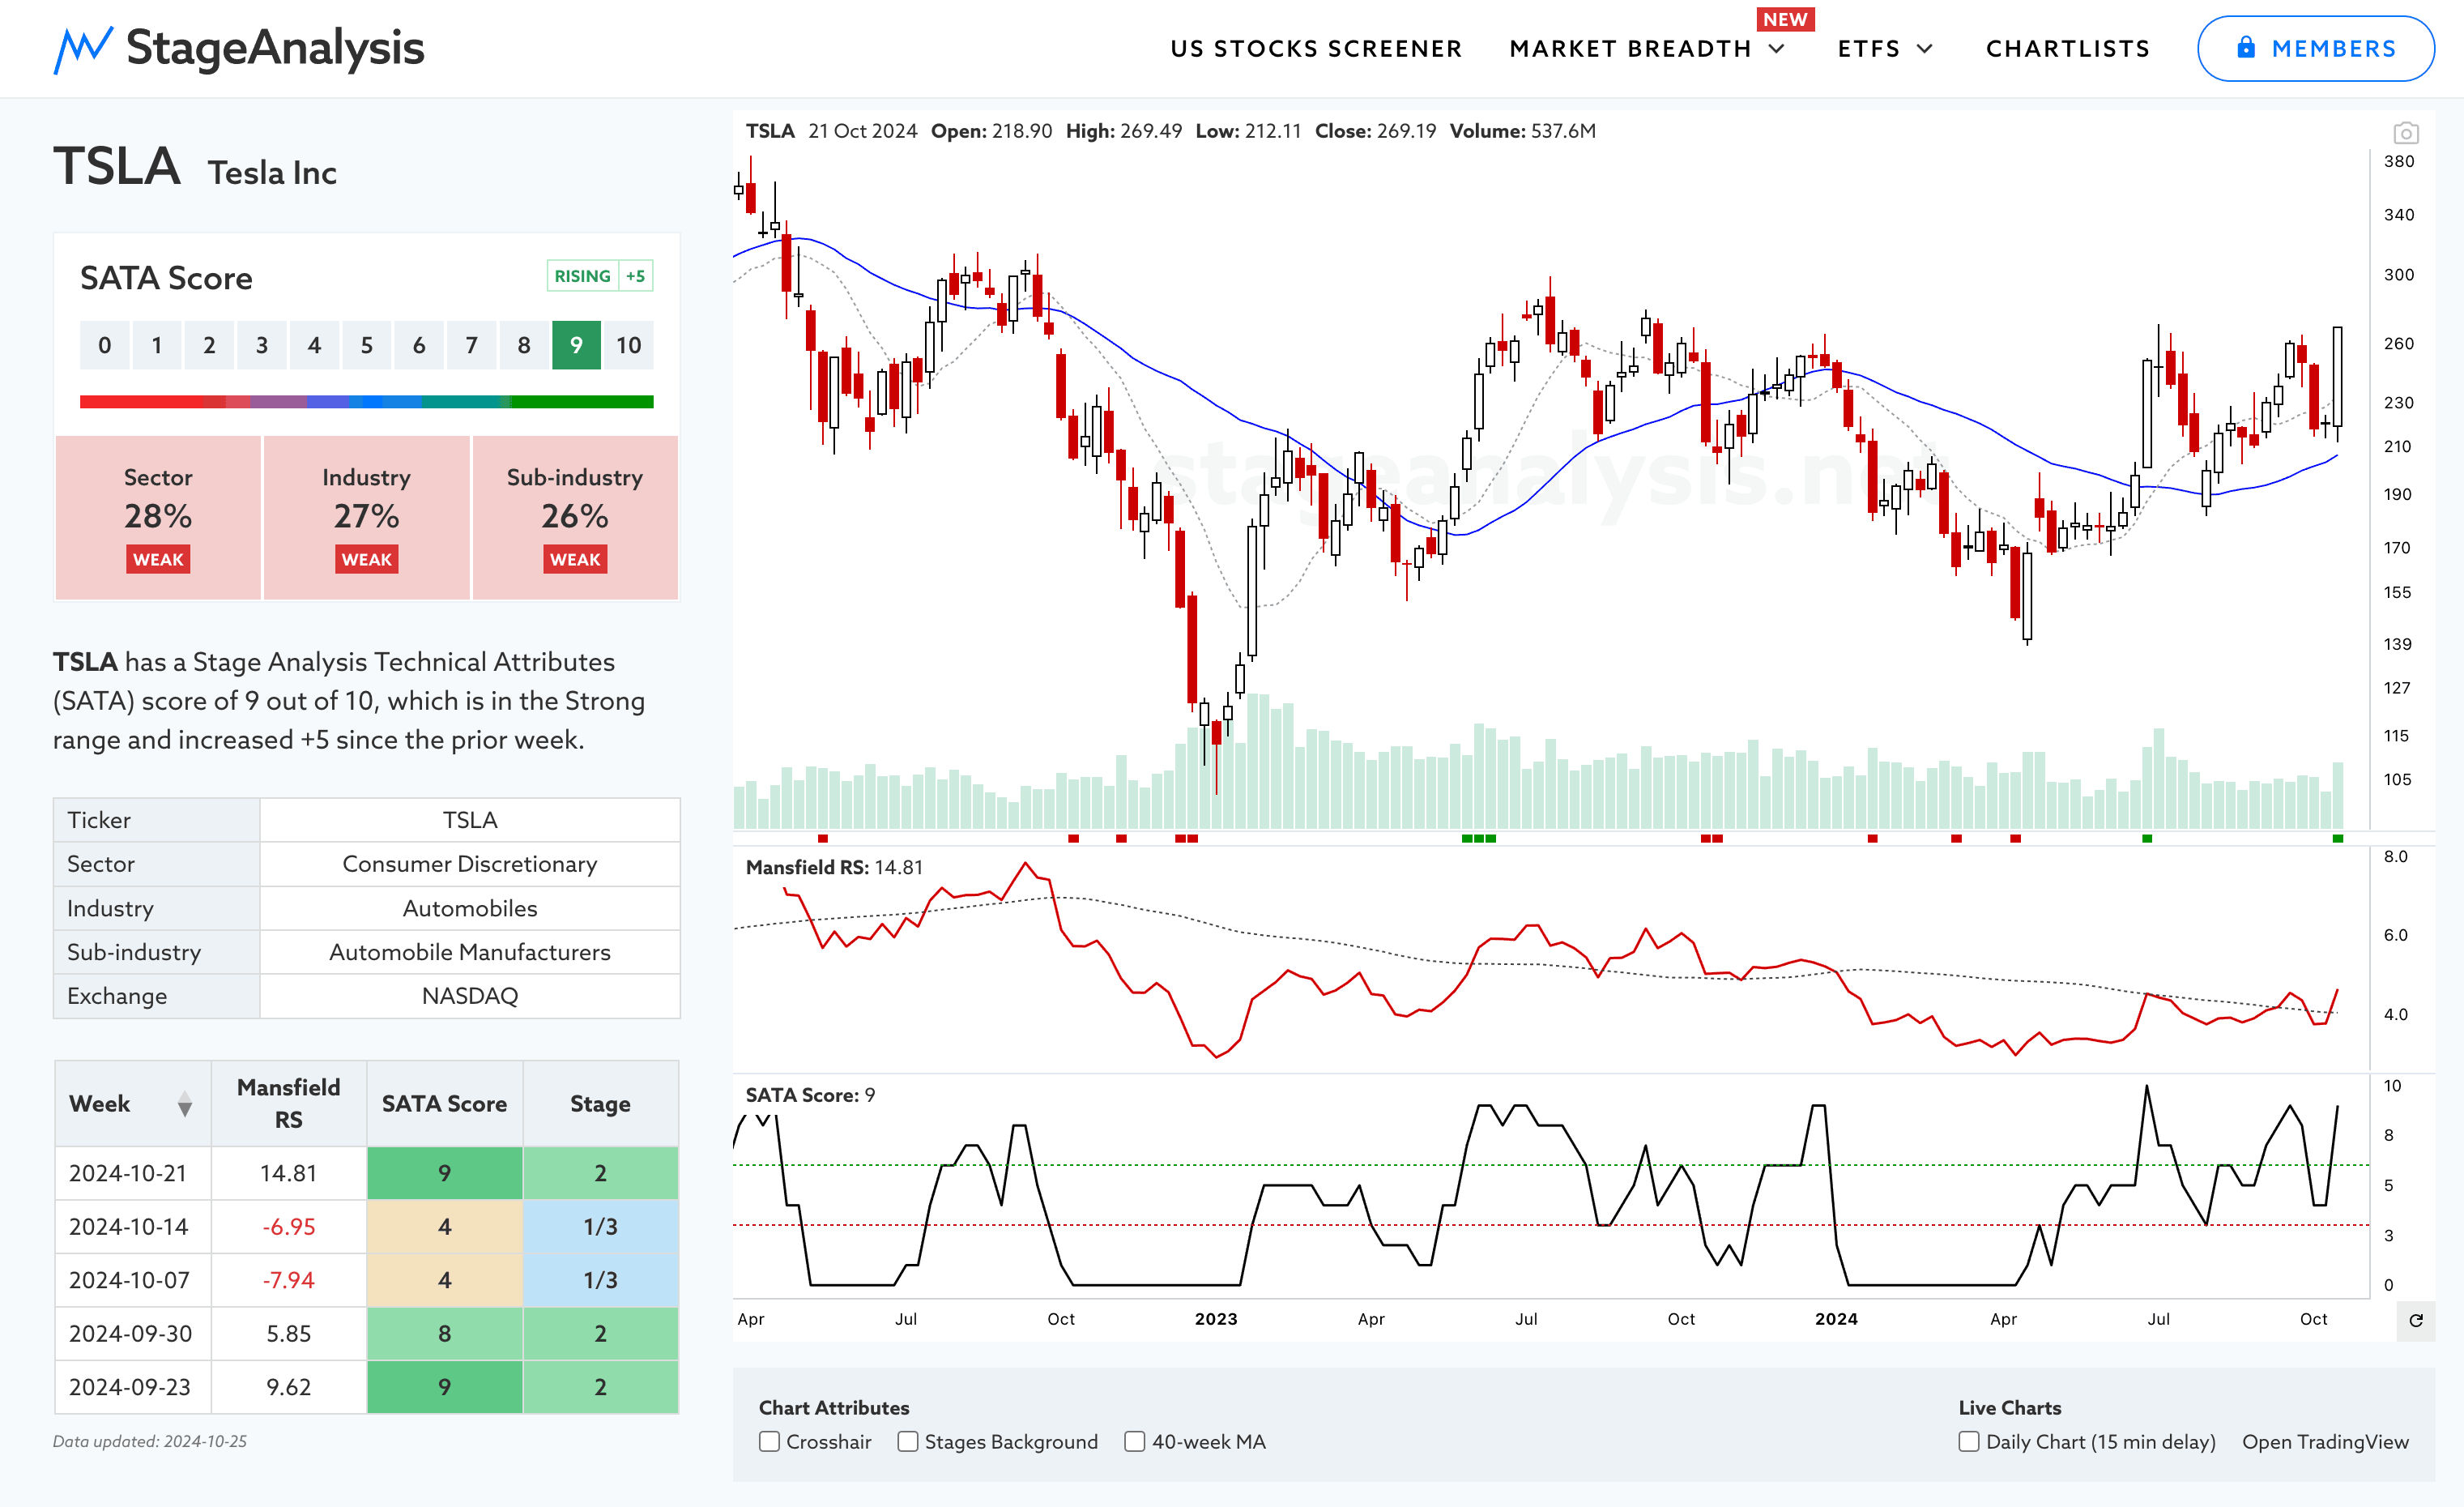Click the SATA Score: 9 chart label

click(x=810, y=1095)
